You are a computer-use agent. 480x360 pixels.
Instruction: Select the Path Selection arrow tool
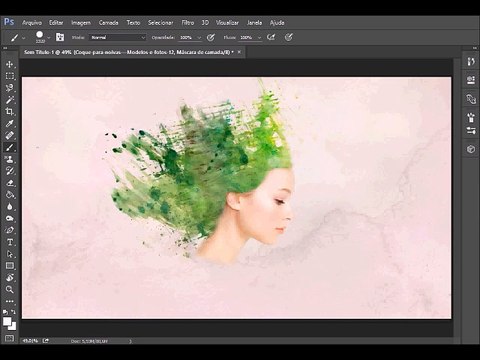pos(9,254)
